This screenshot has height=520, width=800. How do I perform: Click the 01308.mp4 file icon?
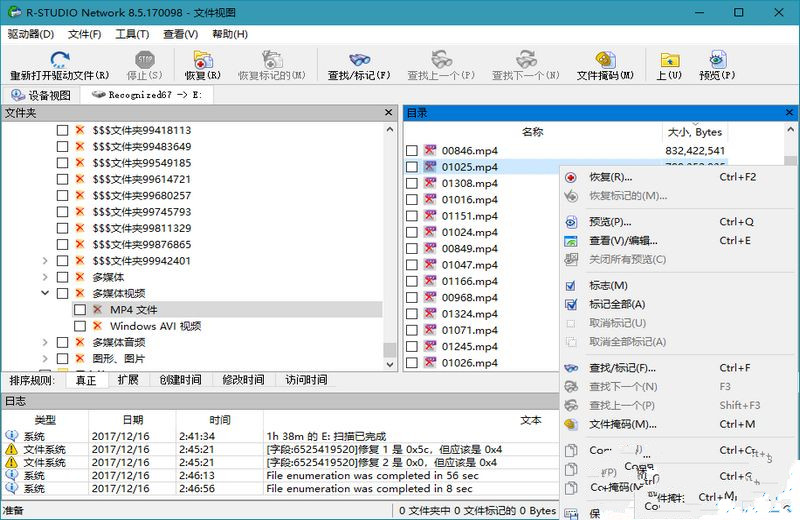coord(430,183)
